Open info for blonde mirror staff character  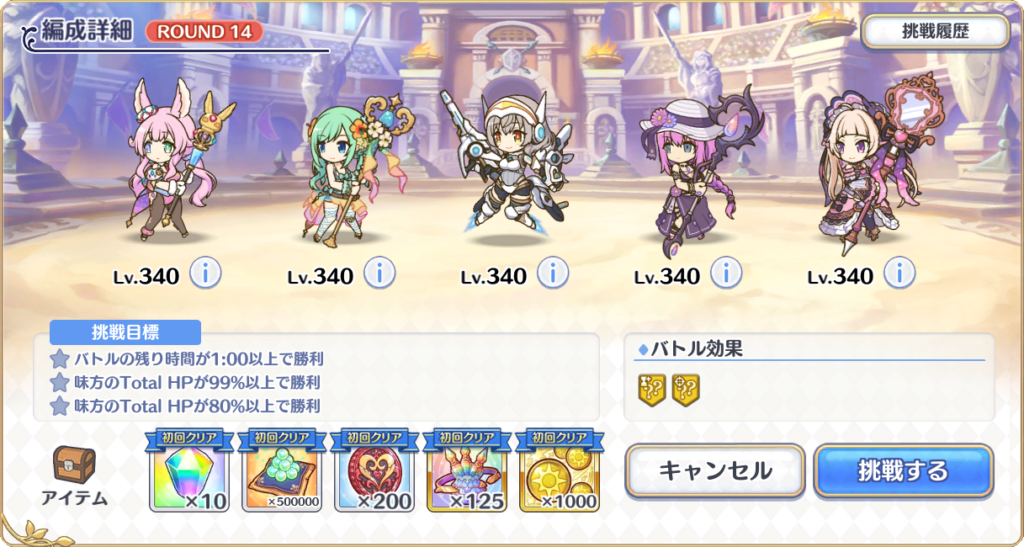[x=900, y=273]
